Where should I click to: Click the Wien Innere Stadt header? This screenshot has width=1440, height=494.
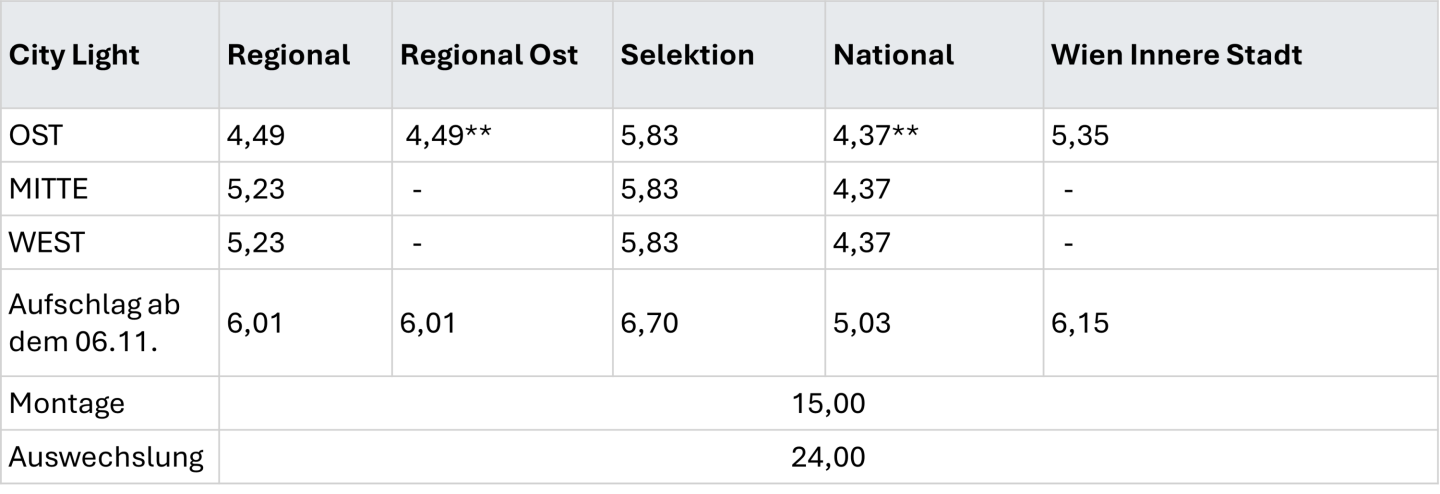[1176, 55]
